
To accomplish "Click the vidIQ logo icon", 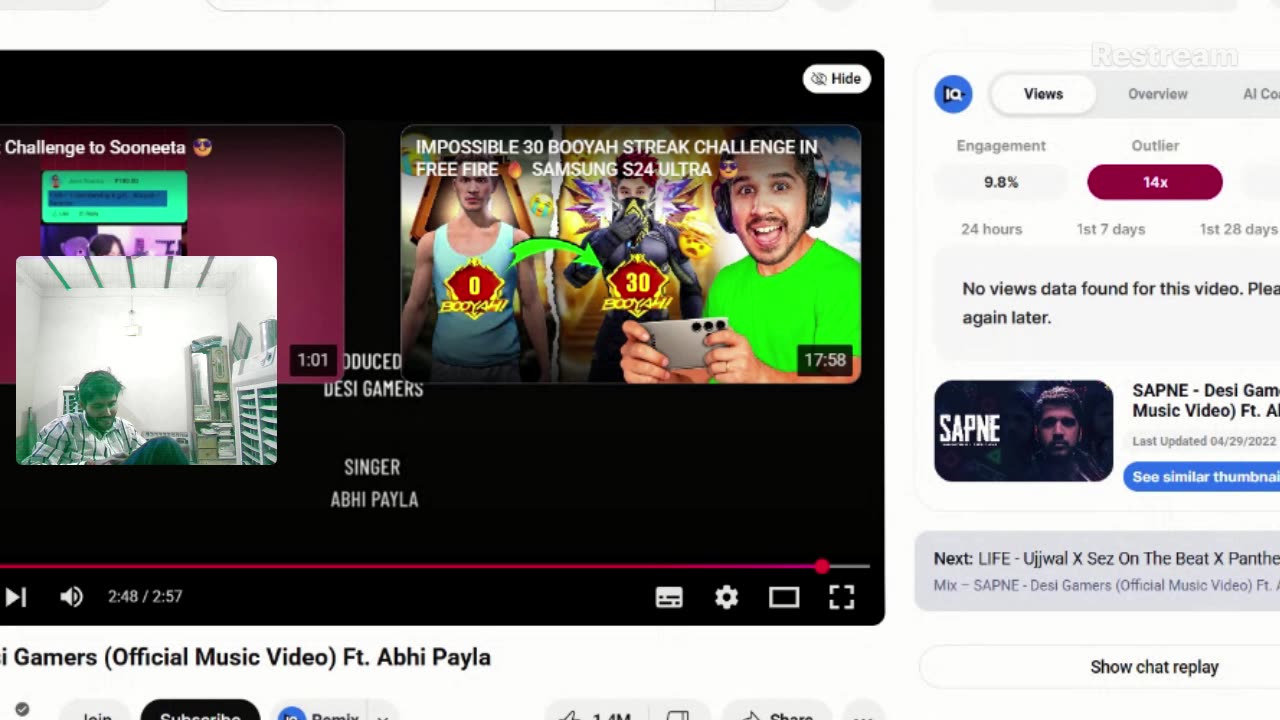I will pyautogui.click(x=953, y=94).
